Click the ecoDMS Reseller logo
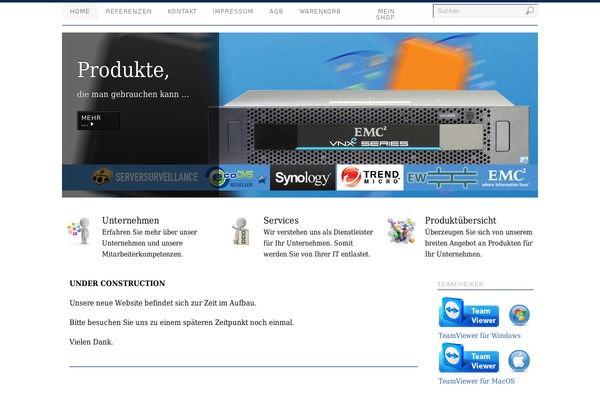Screen dimensions: 600x400 click(x=237, y=178)
